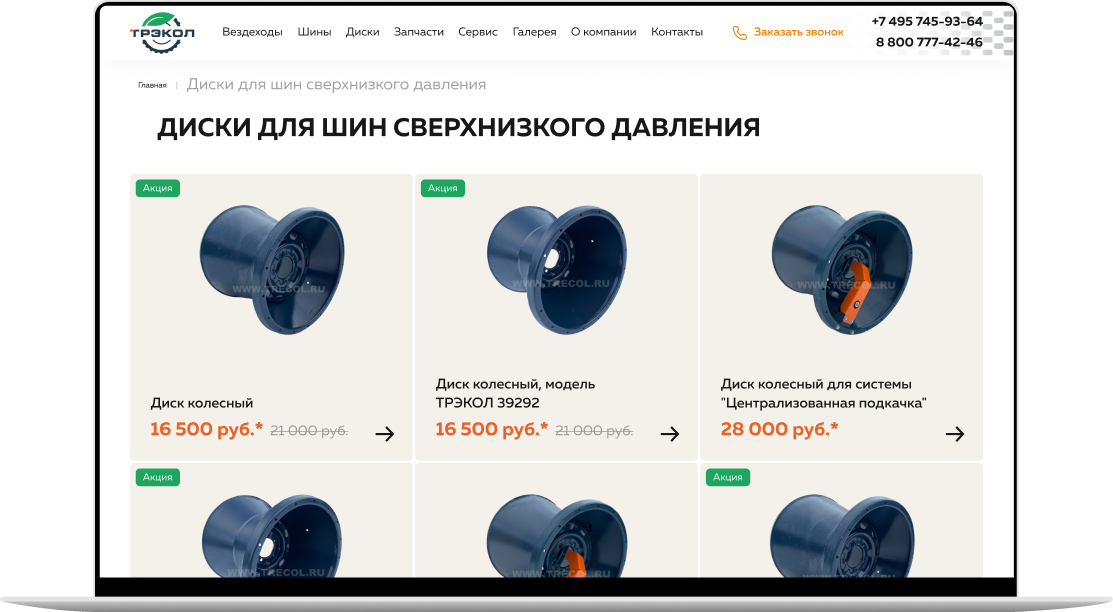This screenshot has width=1113, height=612.
Task: Click Акция badge on Диск колесный card
Action: (158, 188)
